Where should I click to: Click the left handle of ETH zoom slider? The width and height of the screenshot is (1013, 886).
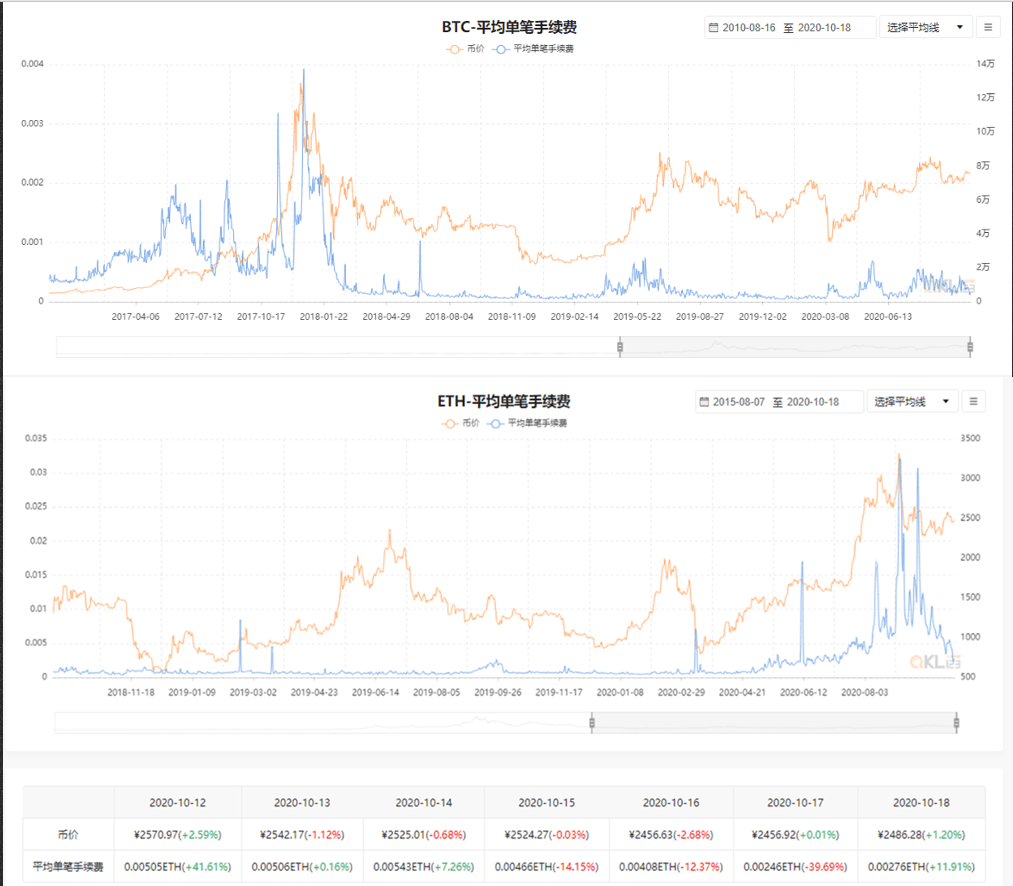(x=592, y=722)
